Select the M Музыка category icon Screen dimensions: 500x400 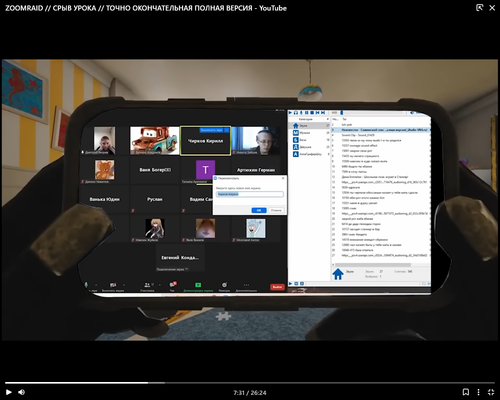pos(295,133)
